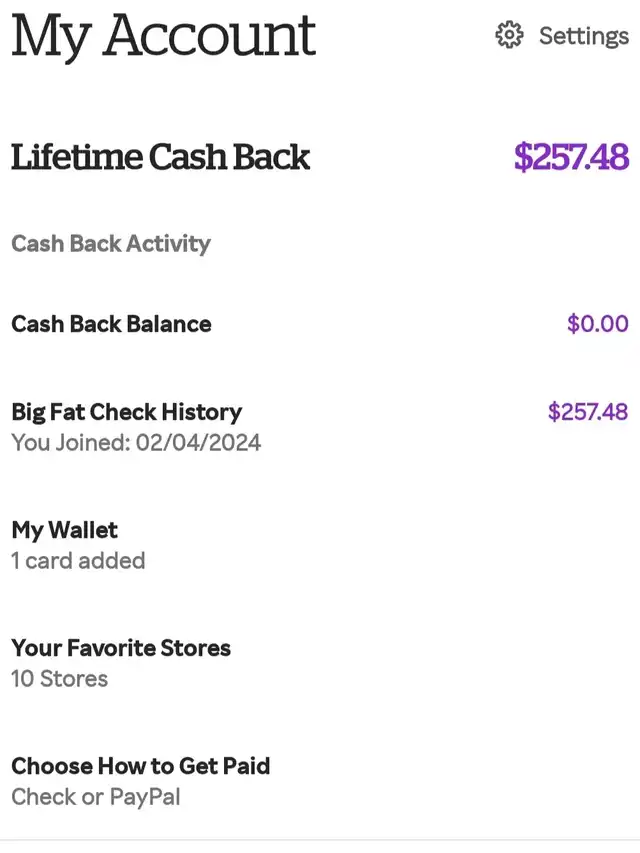Open Your Favorite Stores

[x=121, y=648]
